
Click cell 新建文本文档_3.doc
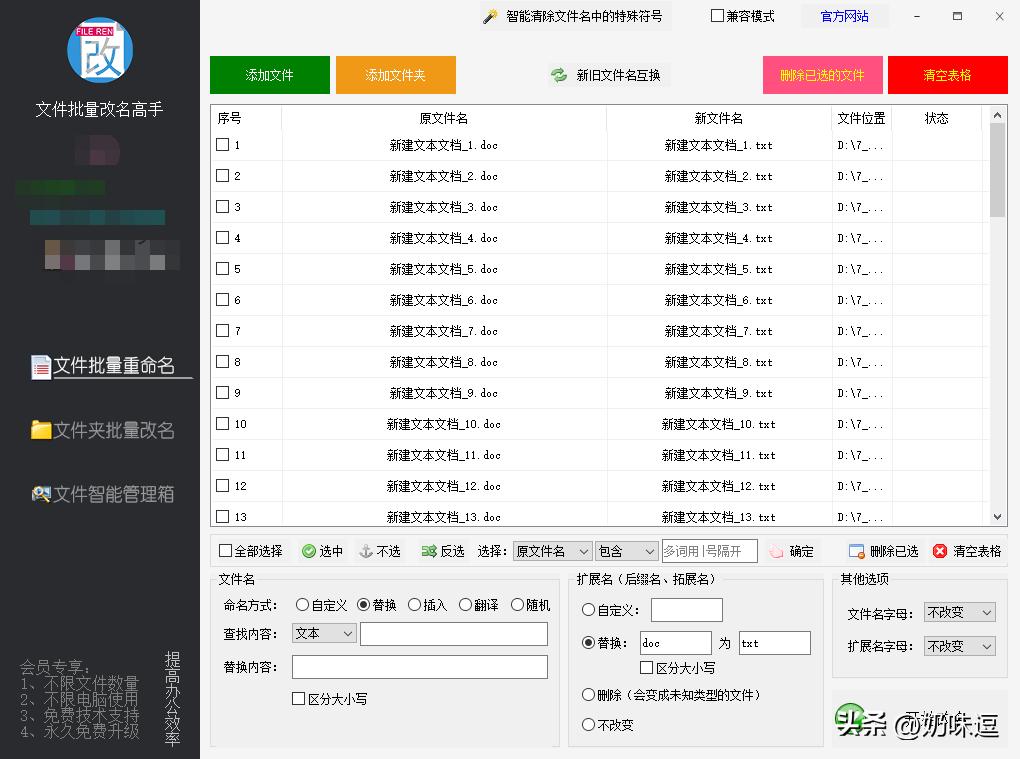tap(444, 207)
